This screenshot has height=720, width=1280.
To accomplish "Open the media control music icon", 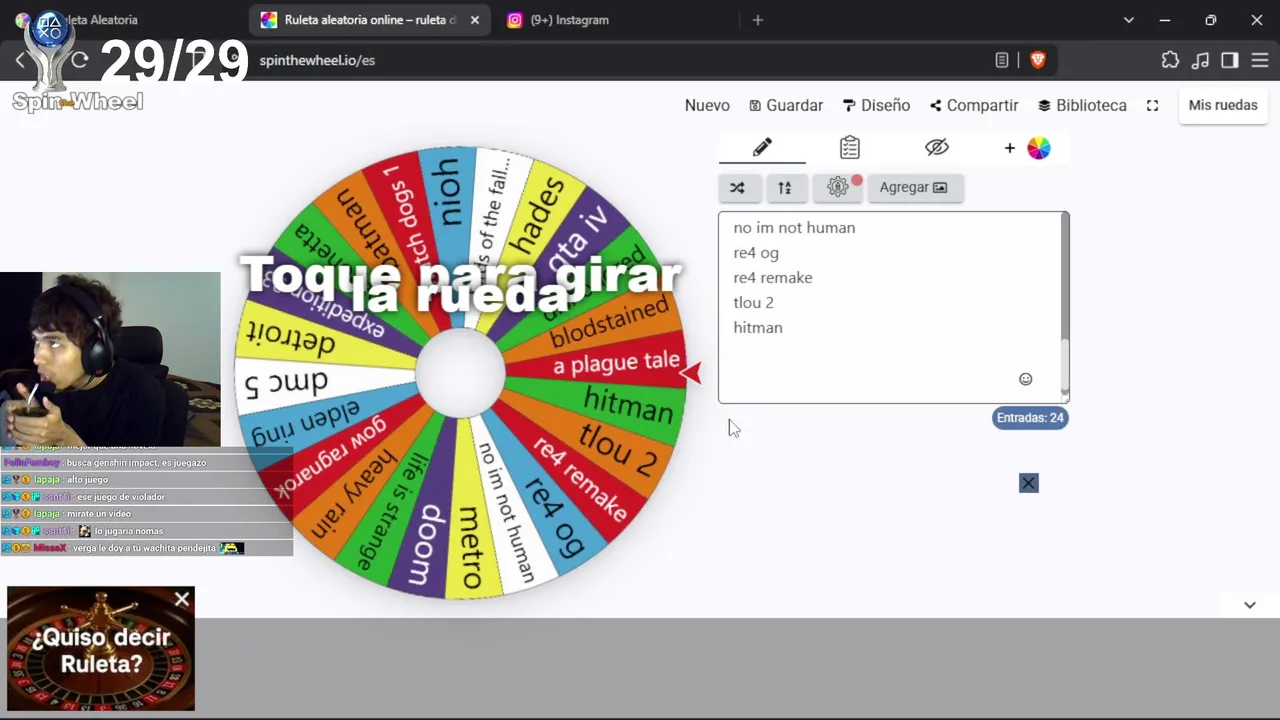I will coord(1200,60).
